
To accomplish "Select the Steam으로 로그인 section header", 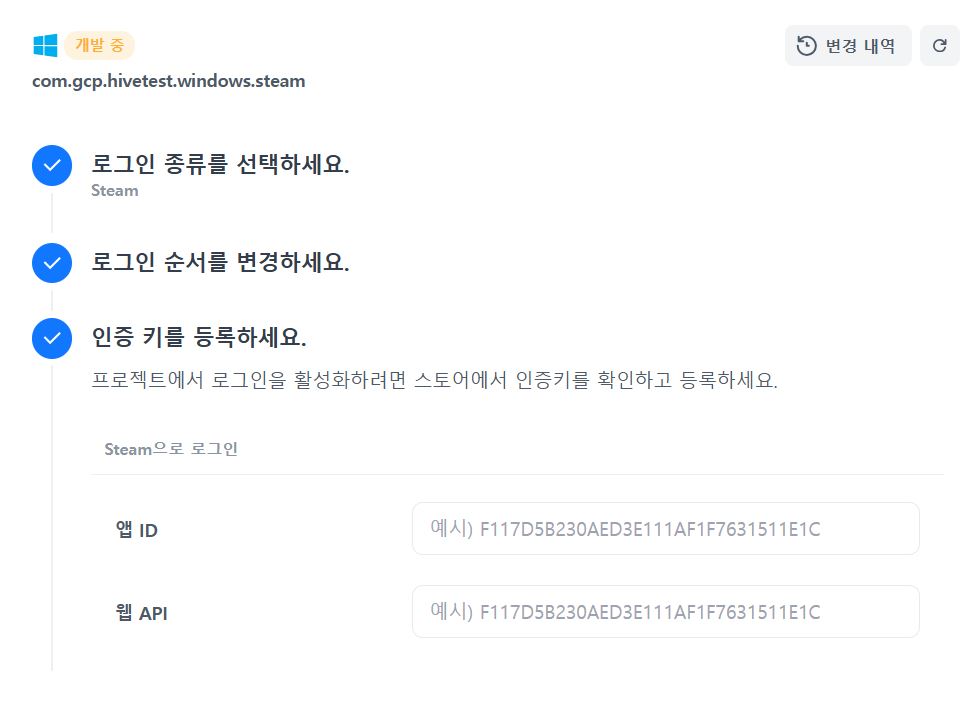I will (171, 449).
